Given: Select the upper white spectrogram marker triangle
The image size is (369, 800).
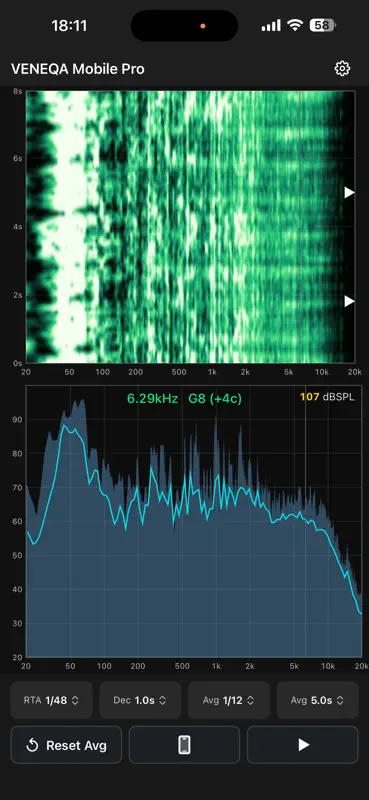Looking at the screenshot, I should (x=349, y=192).
